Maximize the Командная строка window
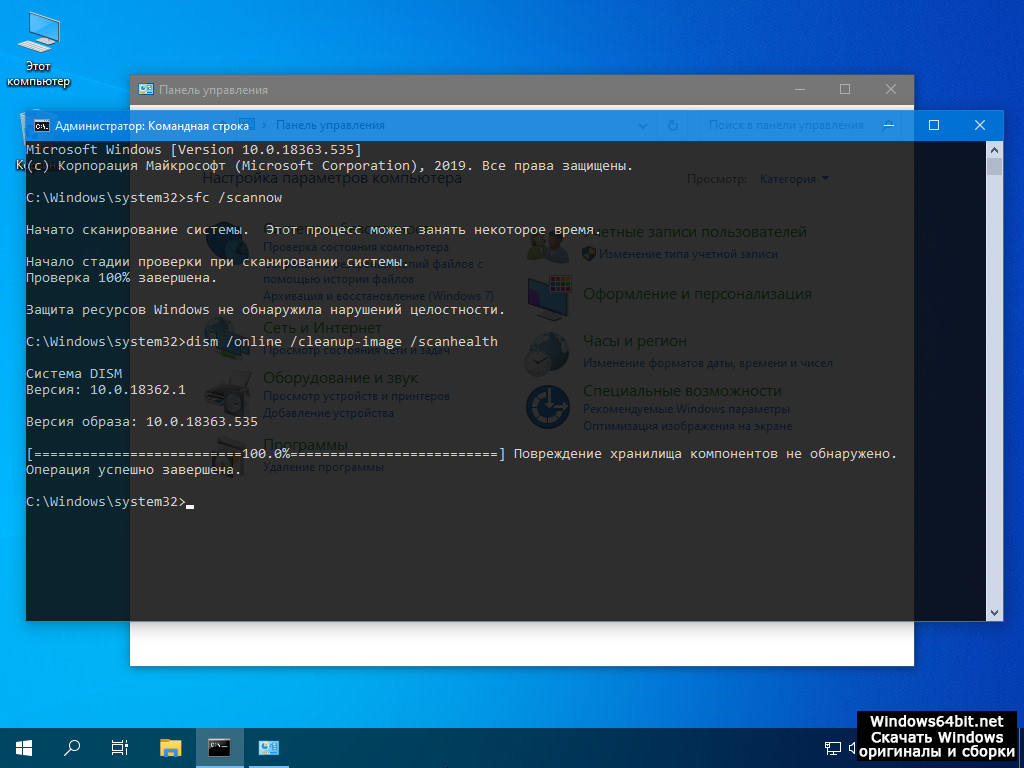The height and width of the screenshot is (768, 1024). pos(934,126)
